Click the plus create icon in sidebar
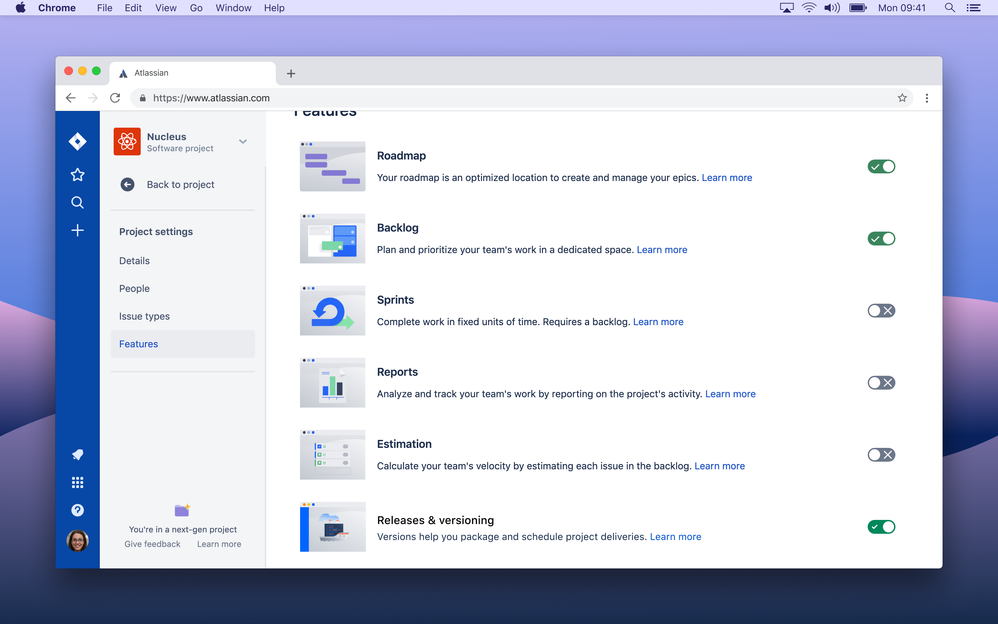Screen dimensions: 998x624 pos(77,230)
